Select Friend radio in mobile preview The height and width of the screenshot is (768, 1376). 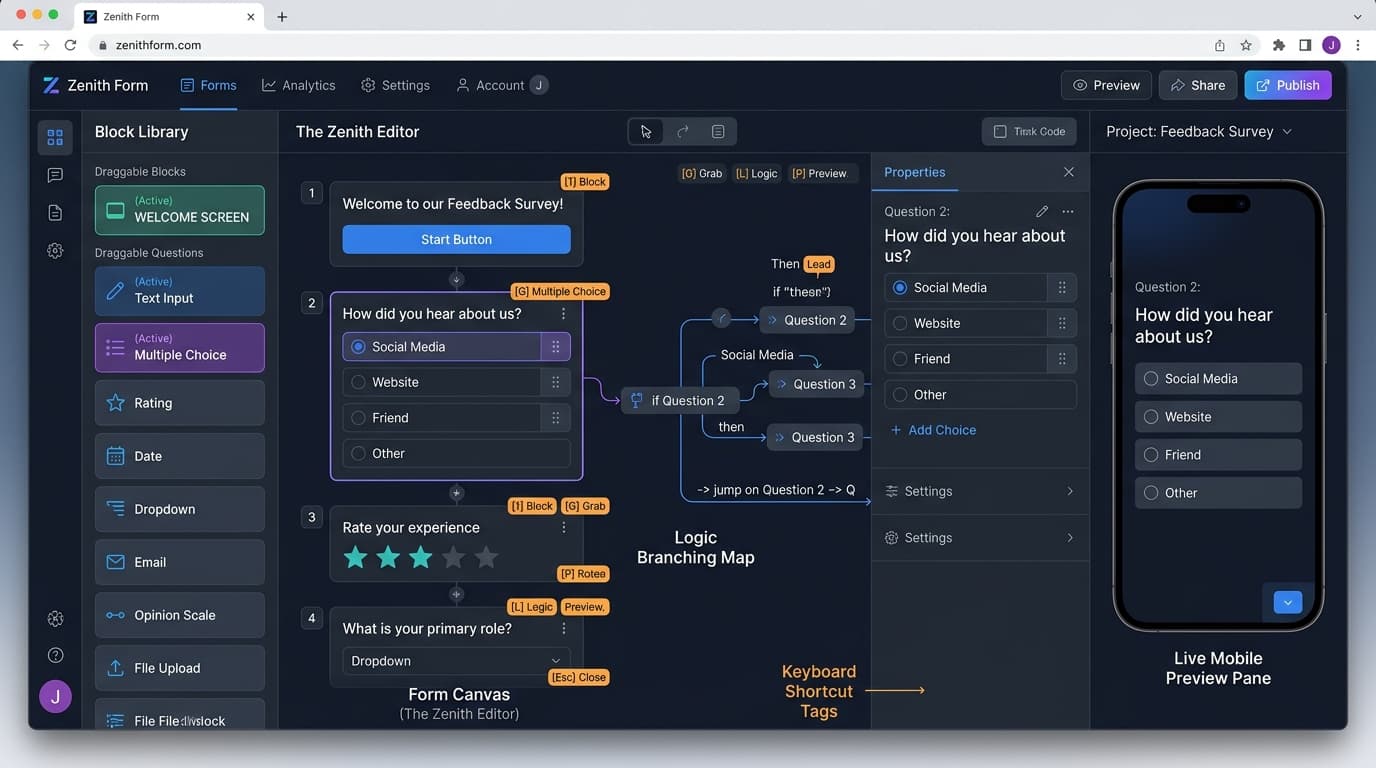tap(1151, 455)
